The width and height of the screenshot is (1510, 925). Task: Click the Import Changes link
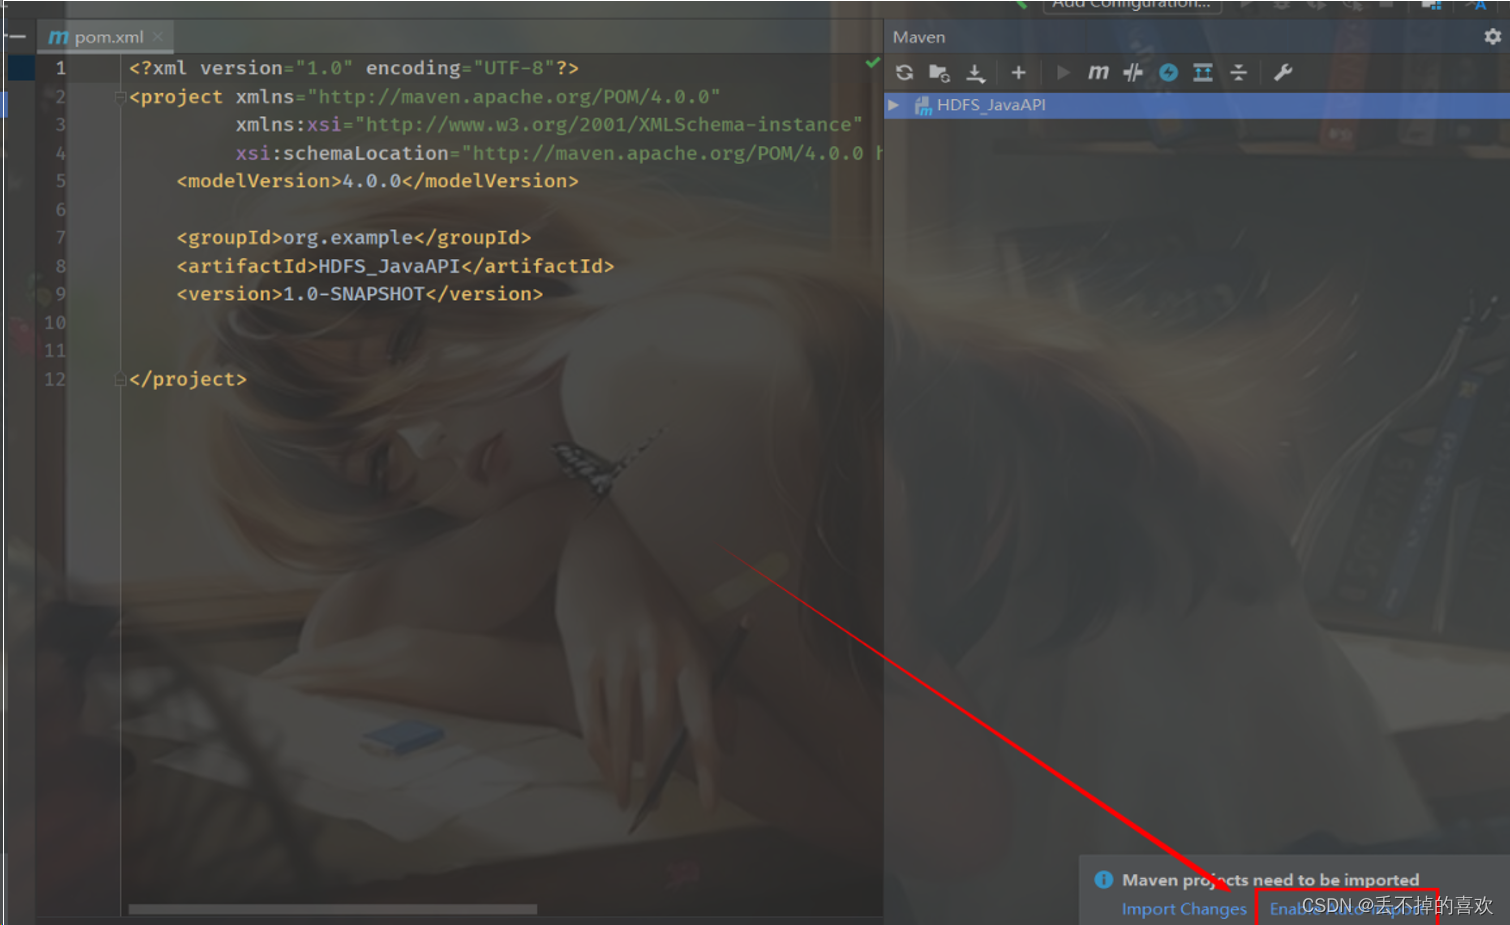(1184, 909)
